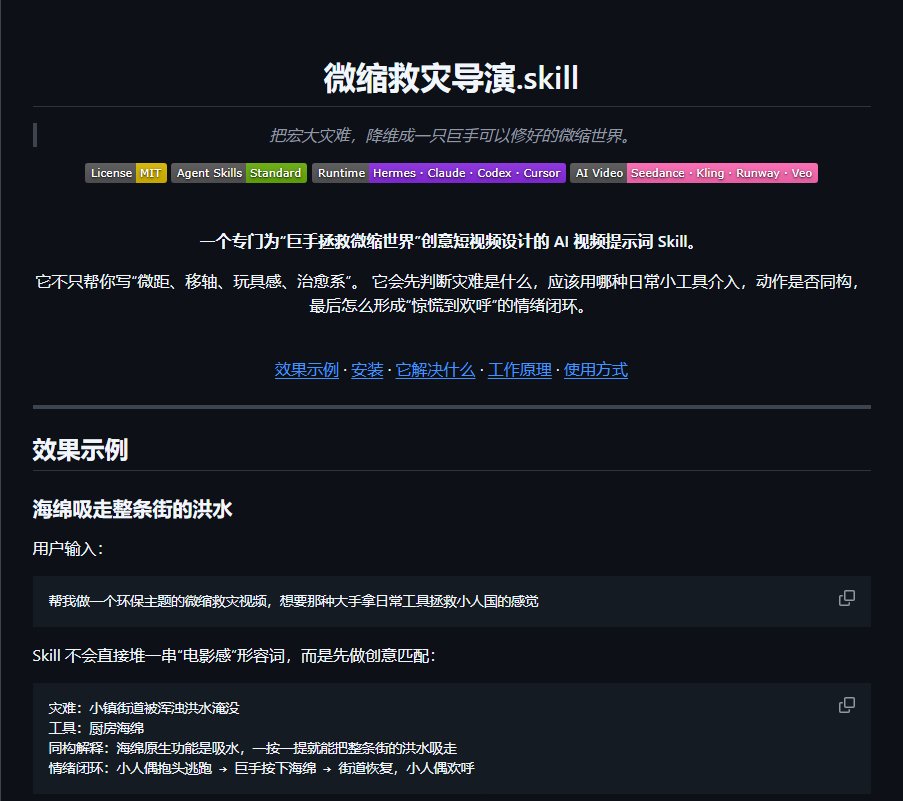Copy the user input code block
The width and height of the screenshot is (903, 801).
click(847, 598)
